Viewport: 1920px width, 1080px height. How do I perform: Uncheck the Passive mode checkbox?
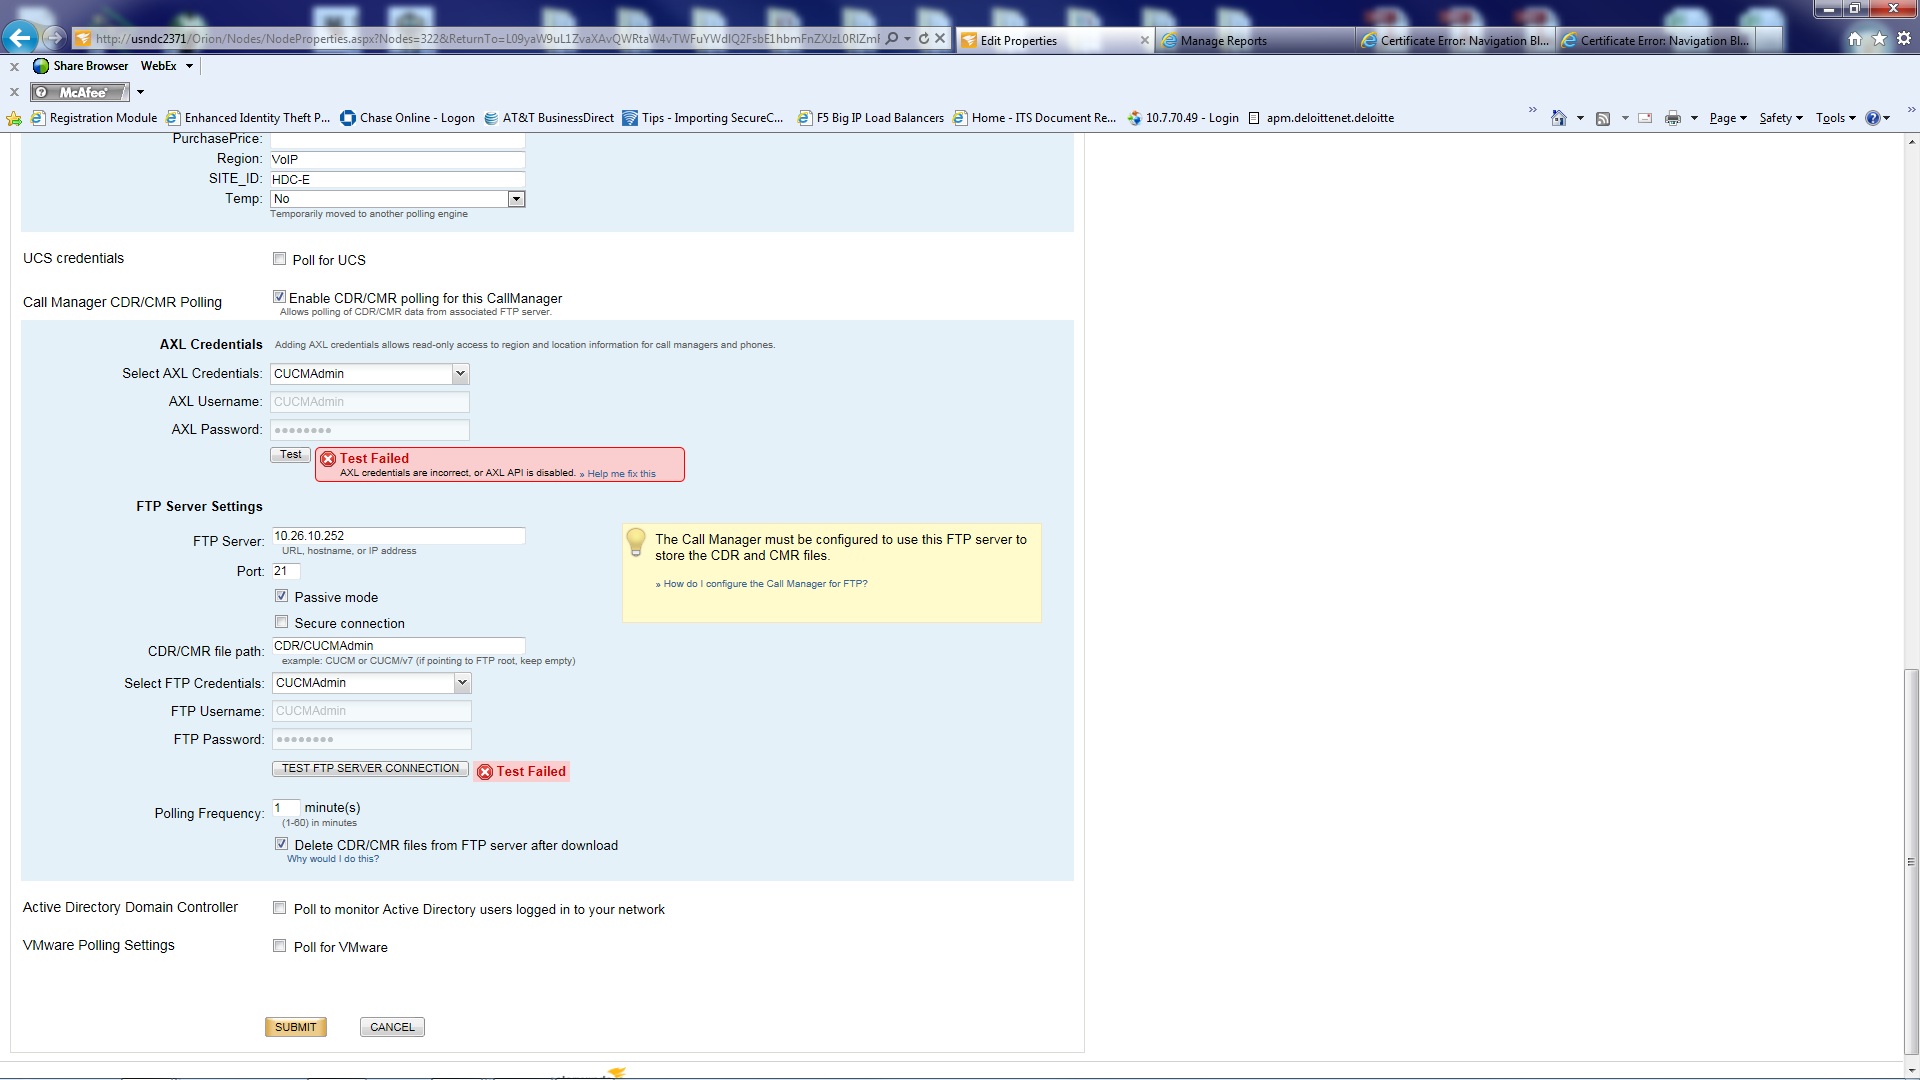282,596
